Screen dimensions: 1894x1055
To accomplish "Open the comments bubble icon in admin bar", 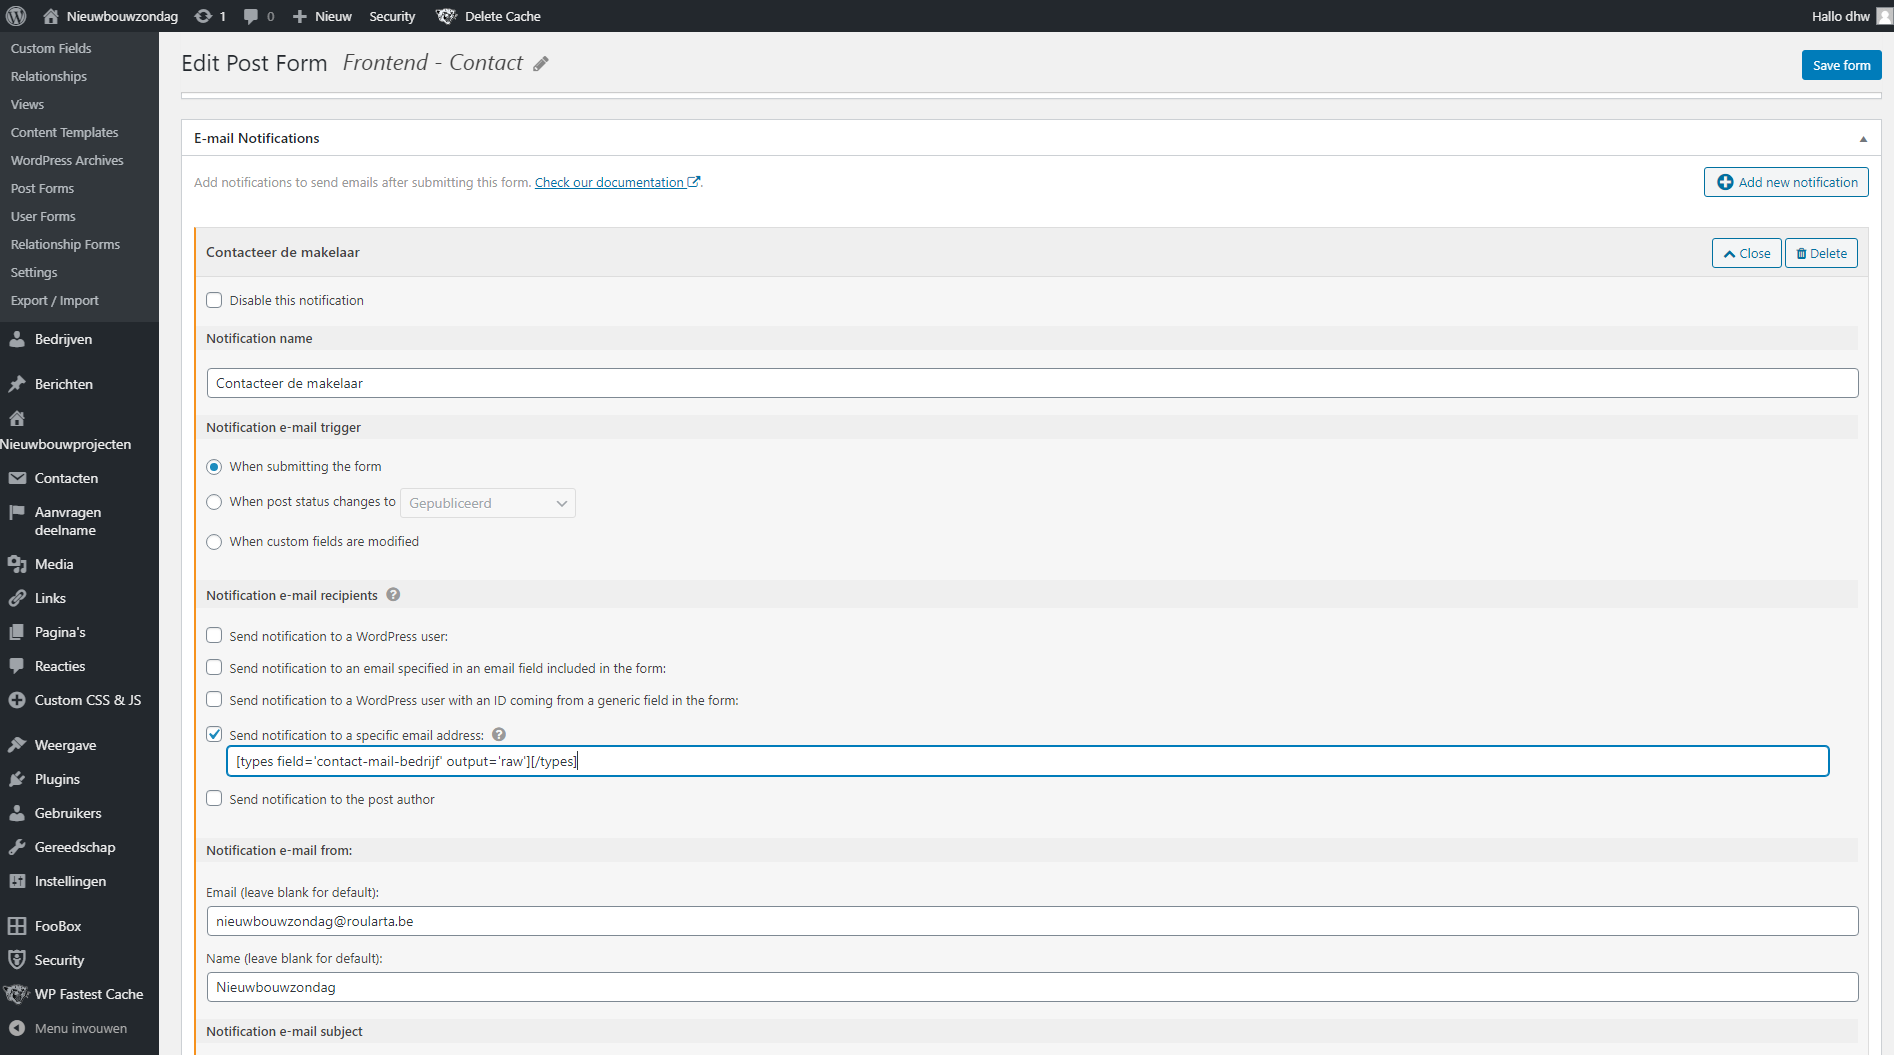I will click(251, 16).
